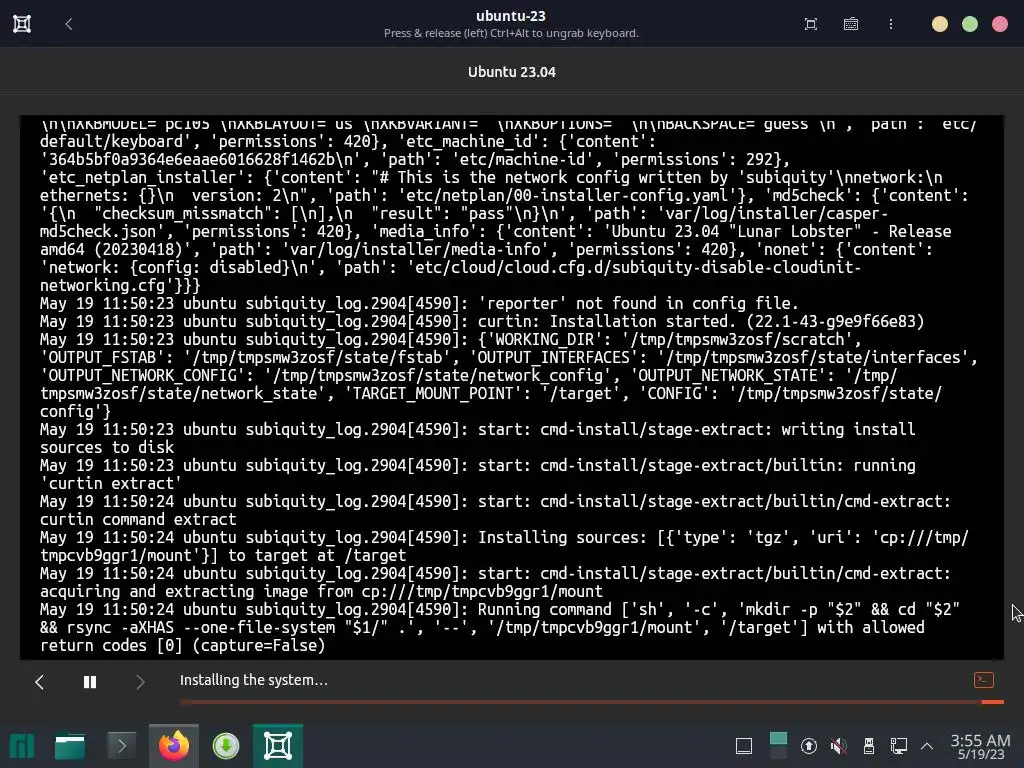Click the 'Installing the system…' status text
1024x768 pixels.
tap(253, 680)
